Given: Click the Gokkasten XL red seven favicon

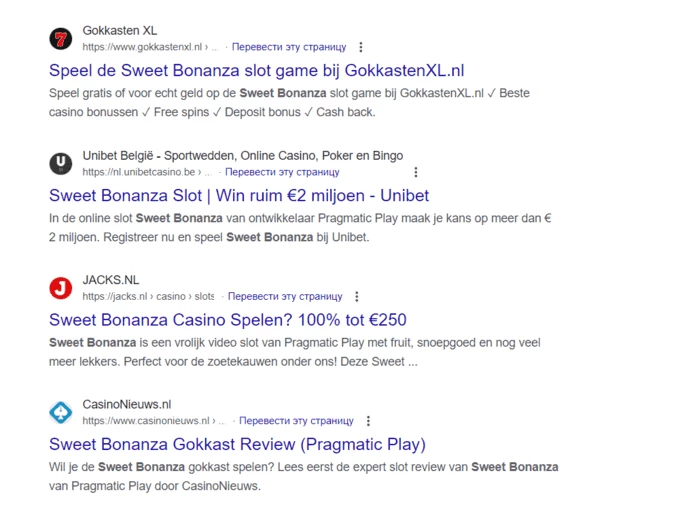Looking at the screenshot, I should (x=61, y=39).
